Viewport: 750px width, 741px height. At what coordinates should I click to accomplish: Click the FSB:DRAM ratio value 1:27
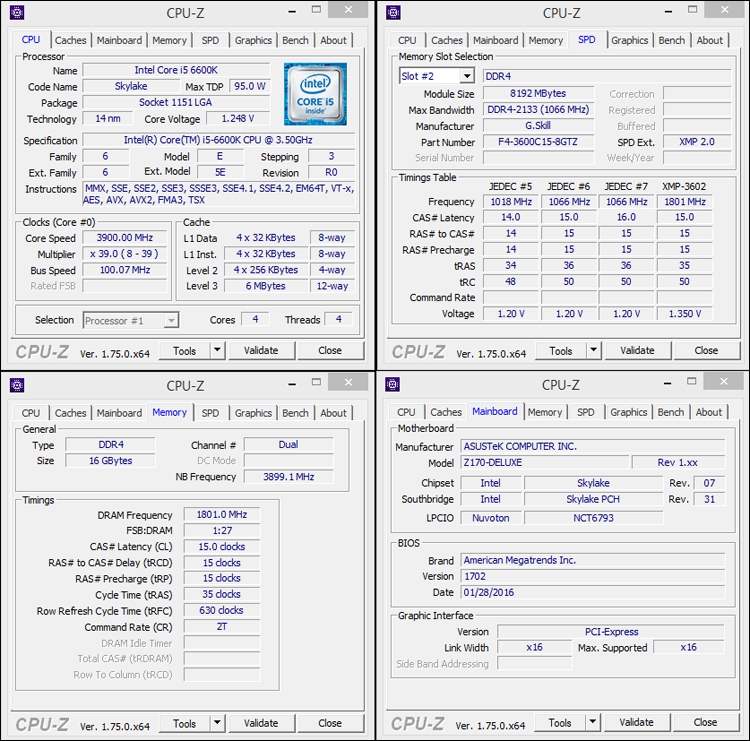222,530
